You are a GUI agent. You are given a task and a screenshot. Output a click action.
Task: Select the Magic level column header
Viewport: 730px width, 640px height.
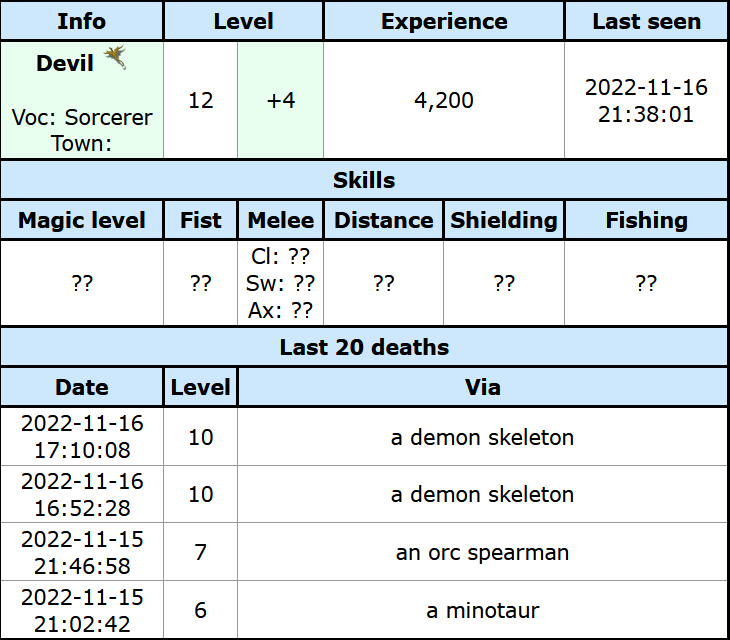[x=82, y=220]
